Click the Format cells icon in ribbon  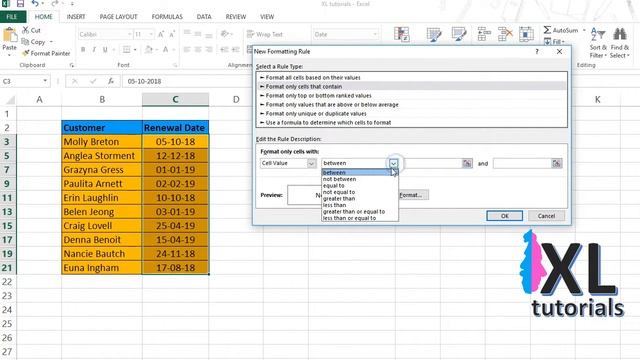(526, 34)
